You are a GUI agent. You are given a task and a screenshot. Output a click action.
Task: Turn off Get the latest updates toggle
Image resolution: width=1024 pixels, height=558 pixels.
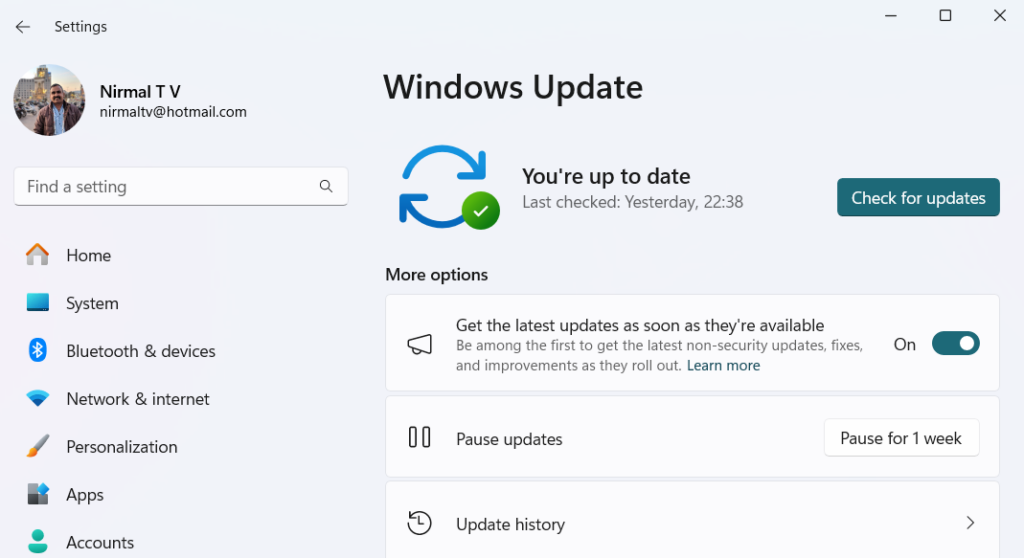coord(955,344)
